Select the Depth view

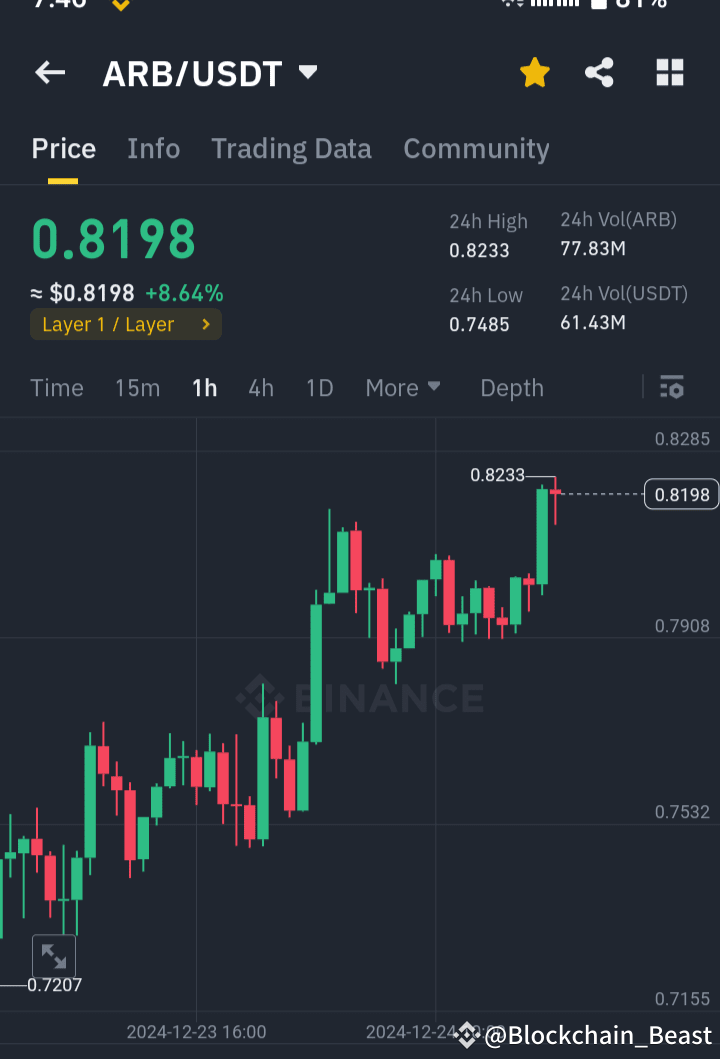click(x=511, y=387)
